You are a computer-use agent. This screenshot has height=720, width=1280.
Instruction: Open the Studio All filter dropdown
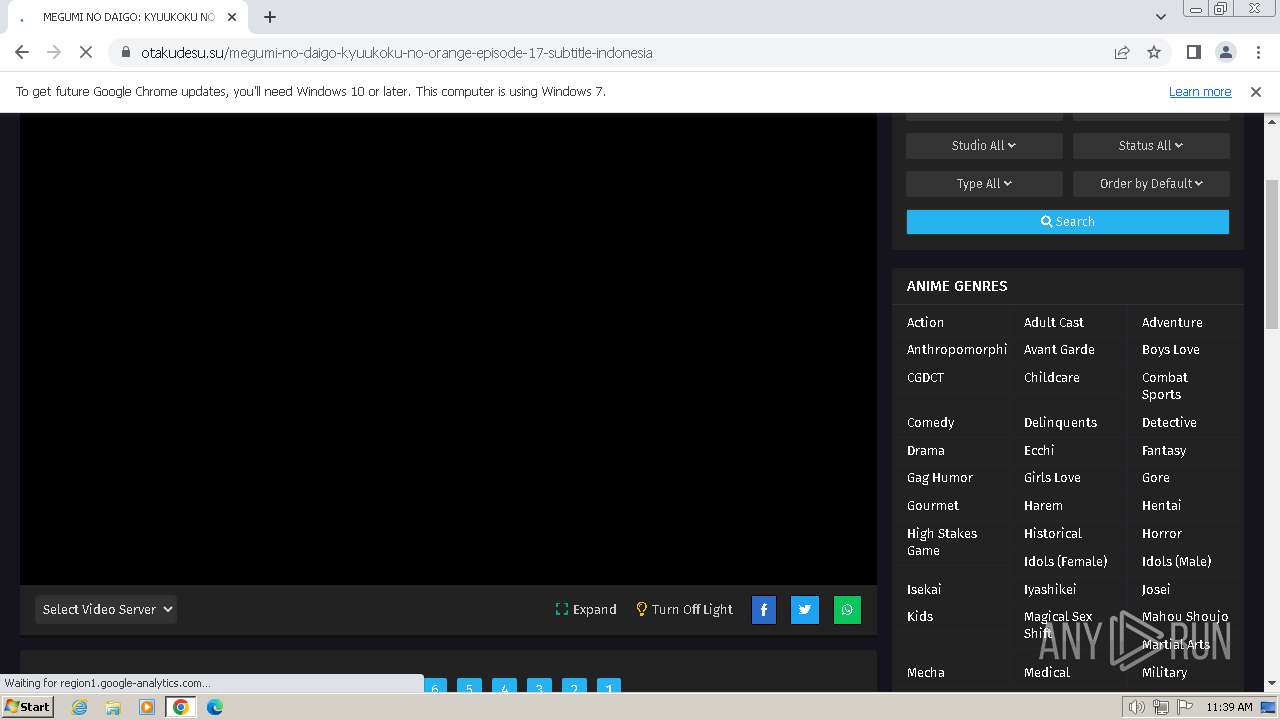984,145
